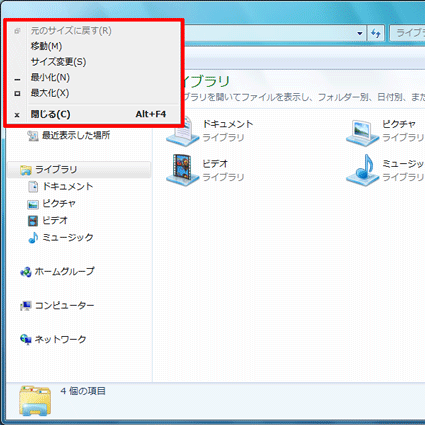This screenshot has width=425, height=425.
Task: Click the ドキュメント sidebar icon
Action: tap(33, 187)
